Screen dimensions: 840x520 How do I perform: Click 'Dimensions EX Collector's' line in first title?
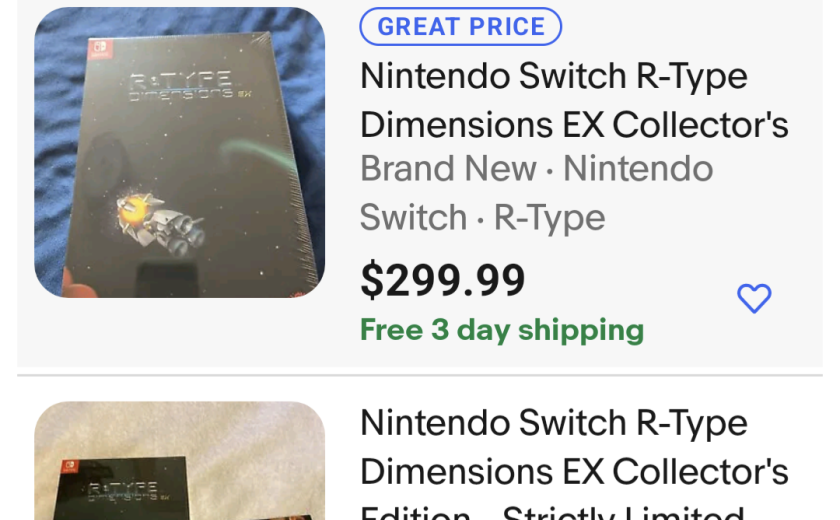(x=573, y=124)
